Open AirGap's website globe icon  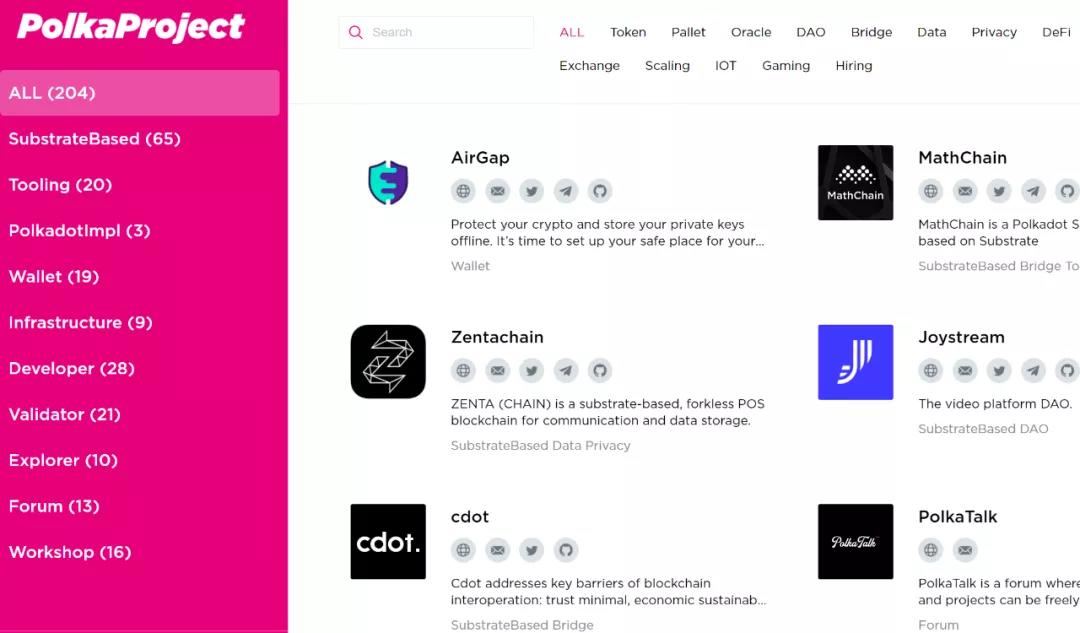tap(464, 191)
